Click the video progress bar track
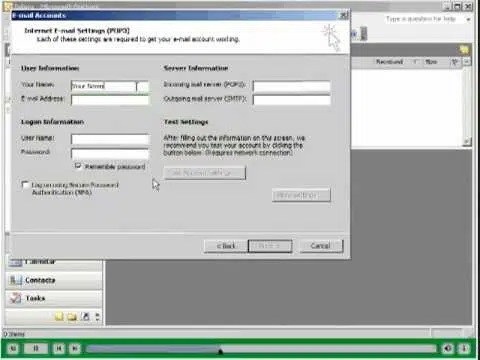Image resolution: width=480 pixels, height=360 pixels. tap(261, 349)
